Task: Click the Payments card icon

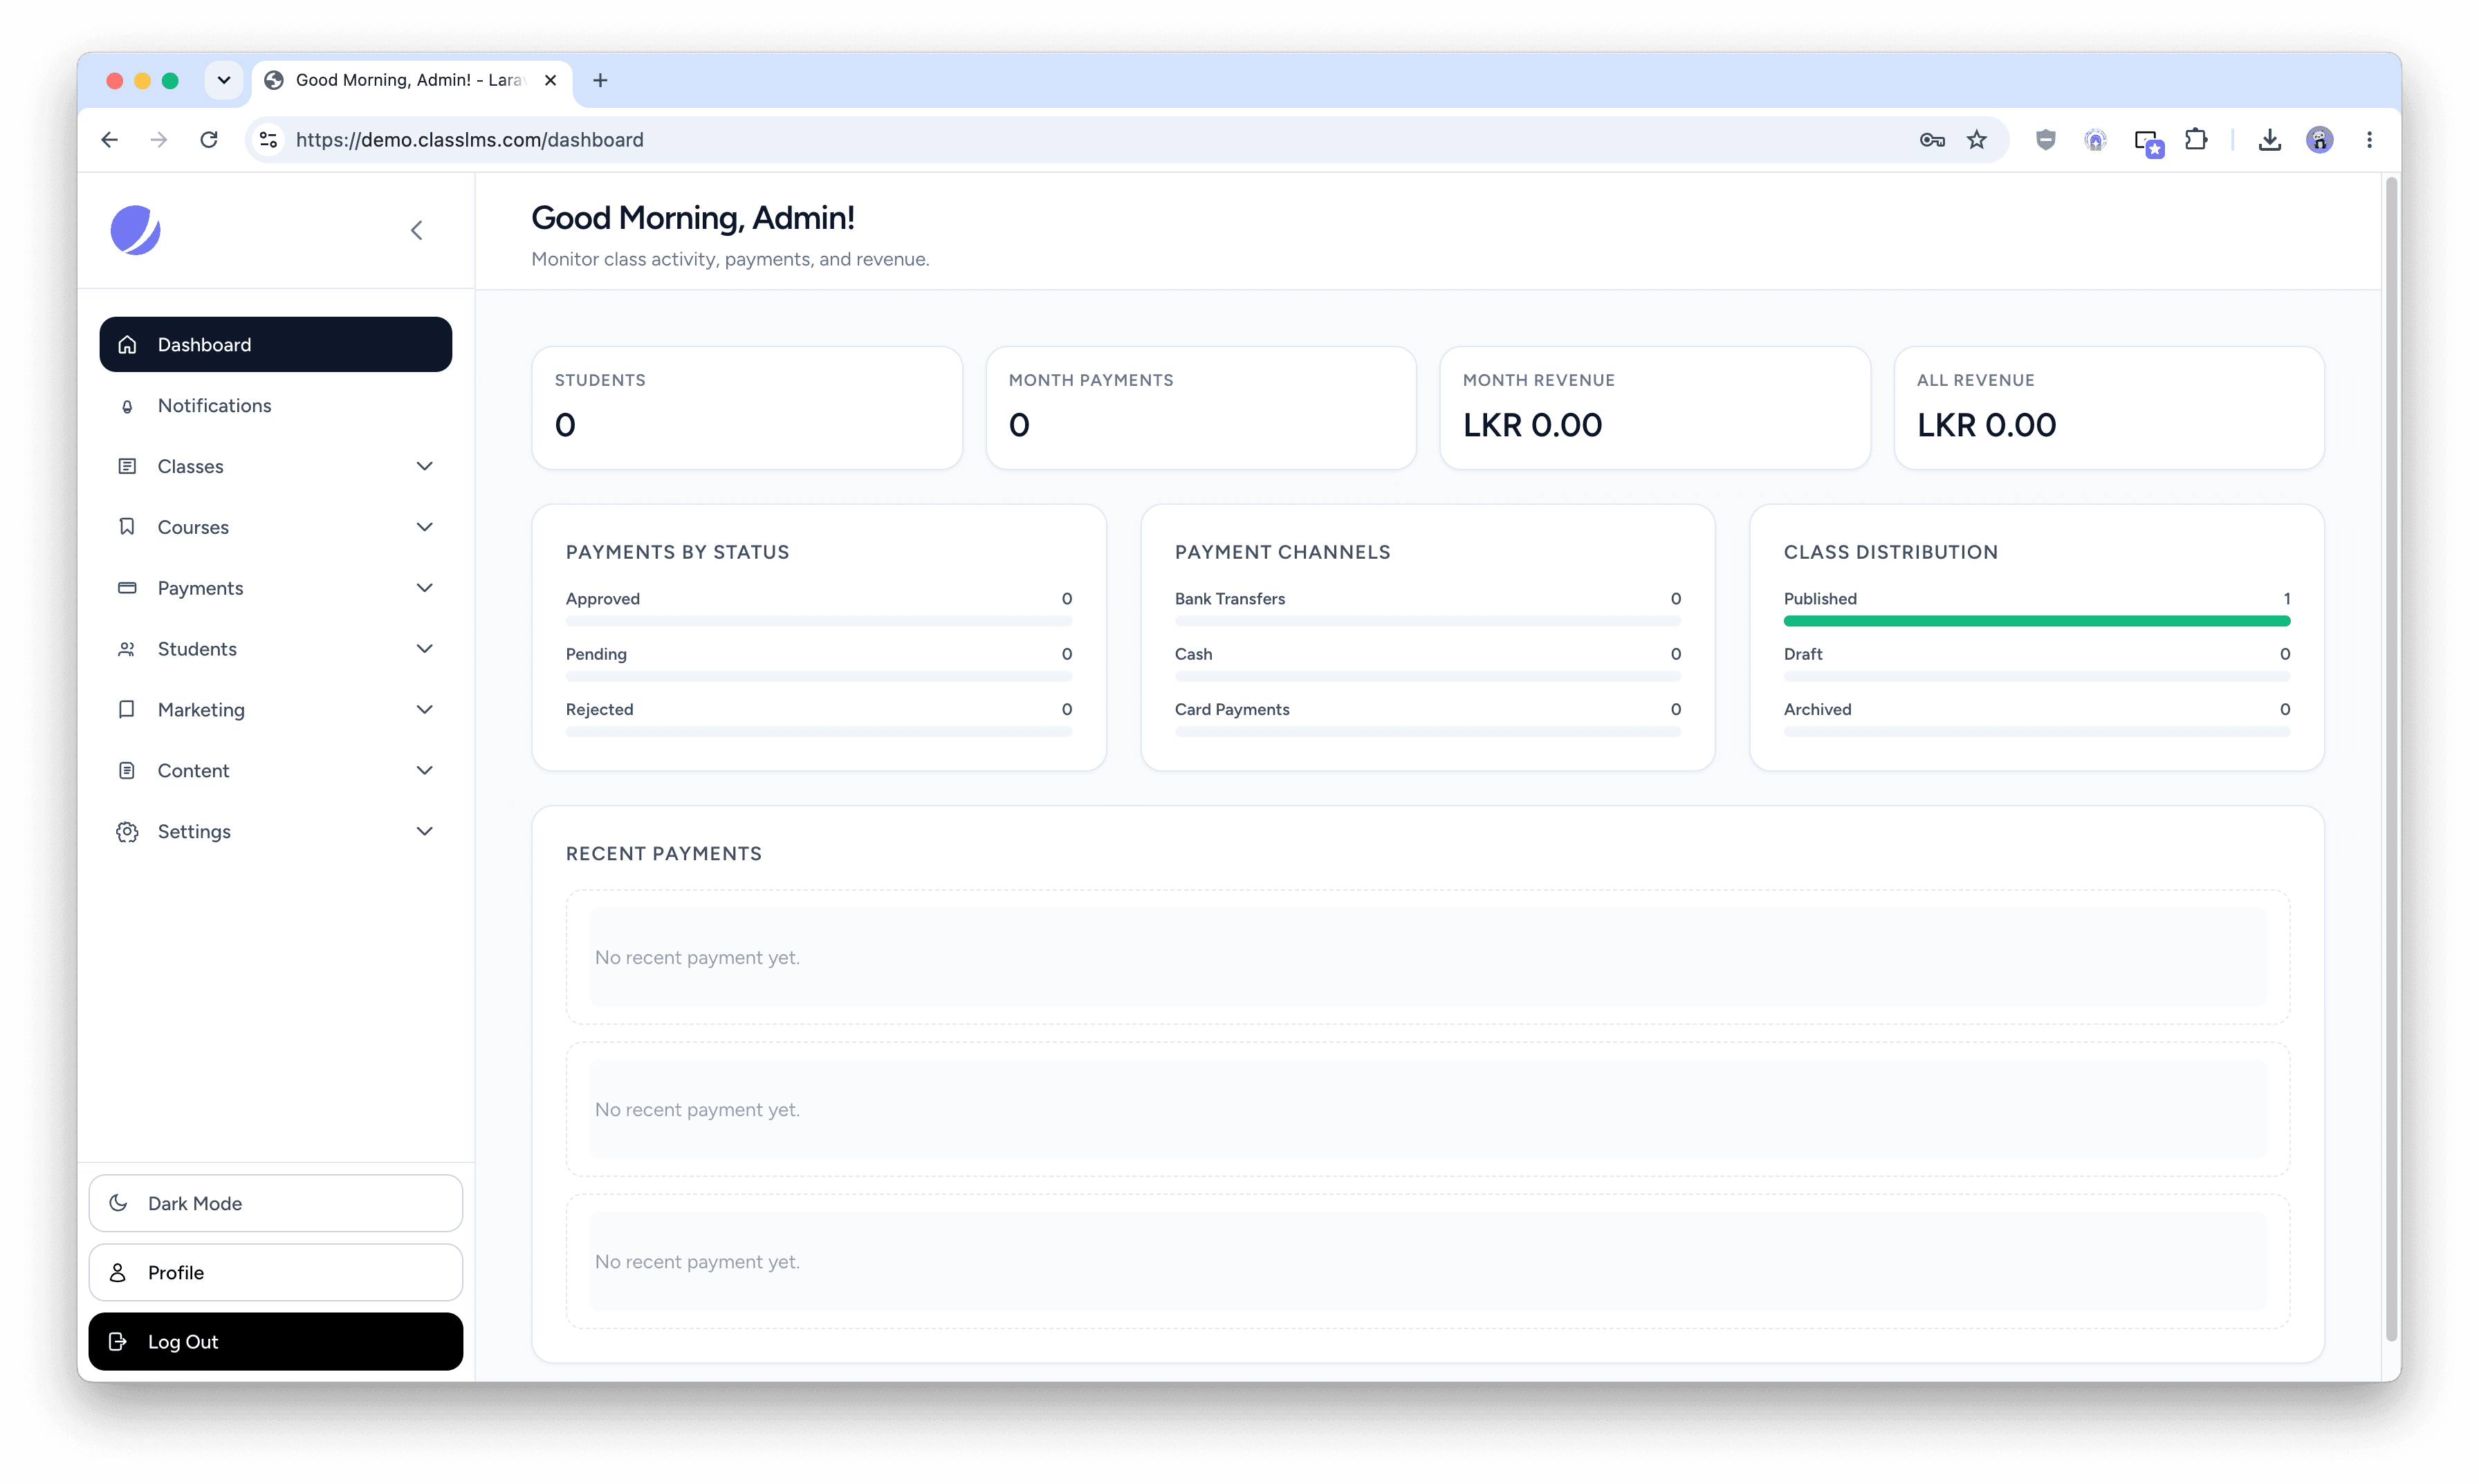Action: [127, 588]
